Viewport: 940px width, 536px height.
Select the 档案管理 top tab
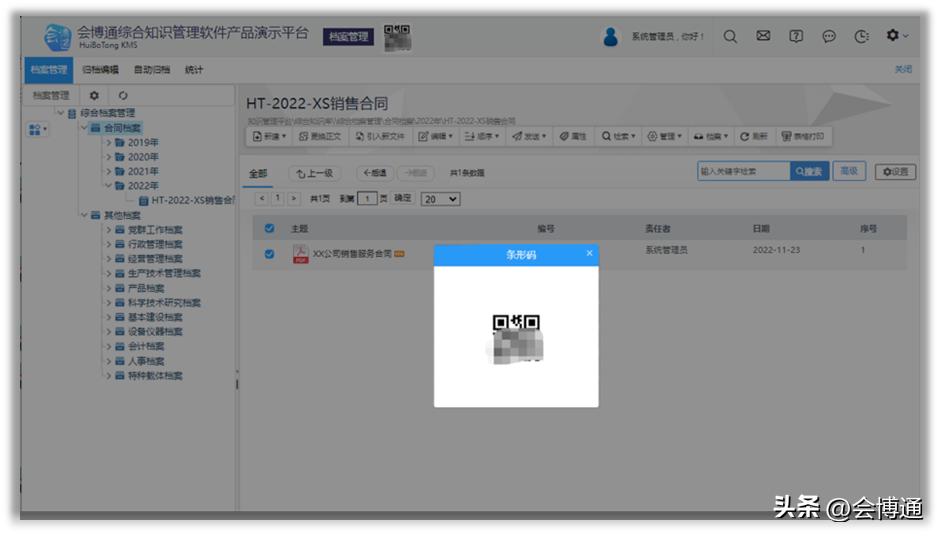(49, 70)
